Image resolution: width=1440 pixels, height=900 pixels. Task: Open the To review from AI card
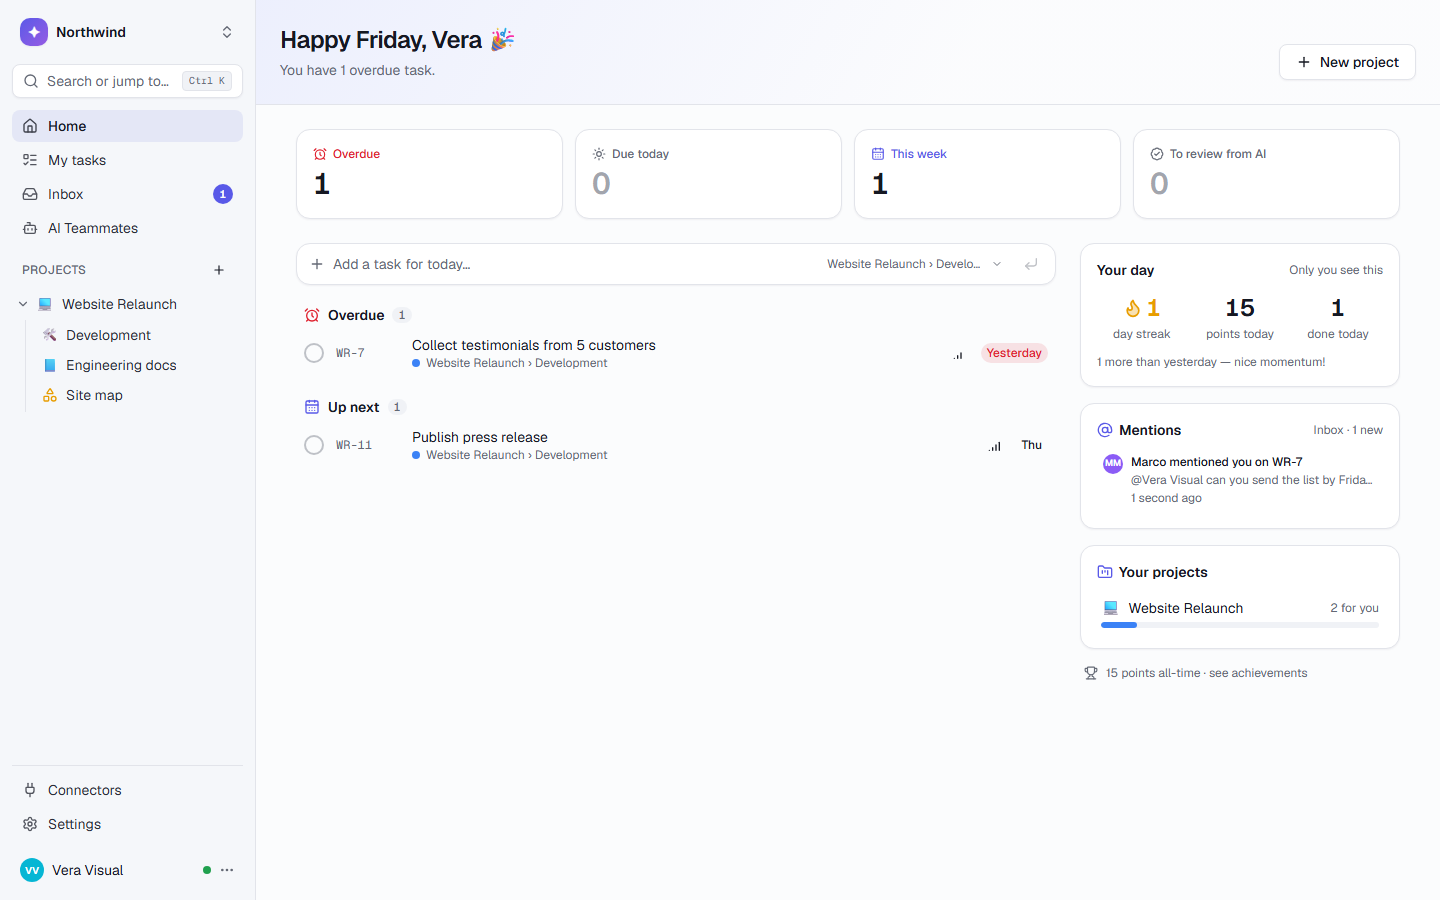point(1266,174)
